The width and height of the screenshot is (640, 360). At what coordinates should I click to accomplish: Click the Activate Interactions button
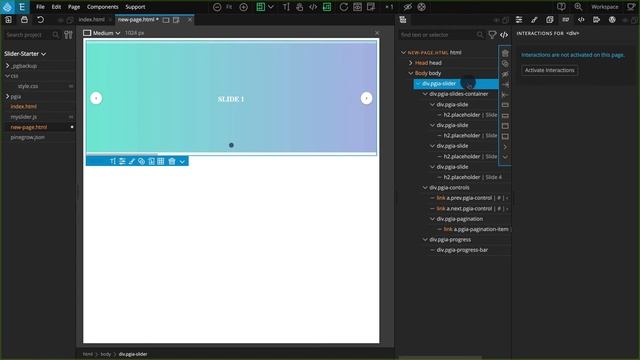(x=549, y=70)
